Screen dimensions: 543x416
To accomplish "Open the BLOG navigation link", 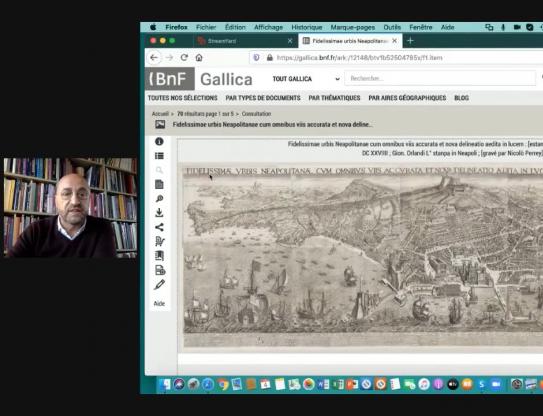I will click(x=461, y=98).
